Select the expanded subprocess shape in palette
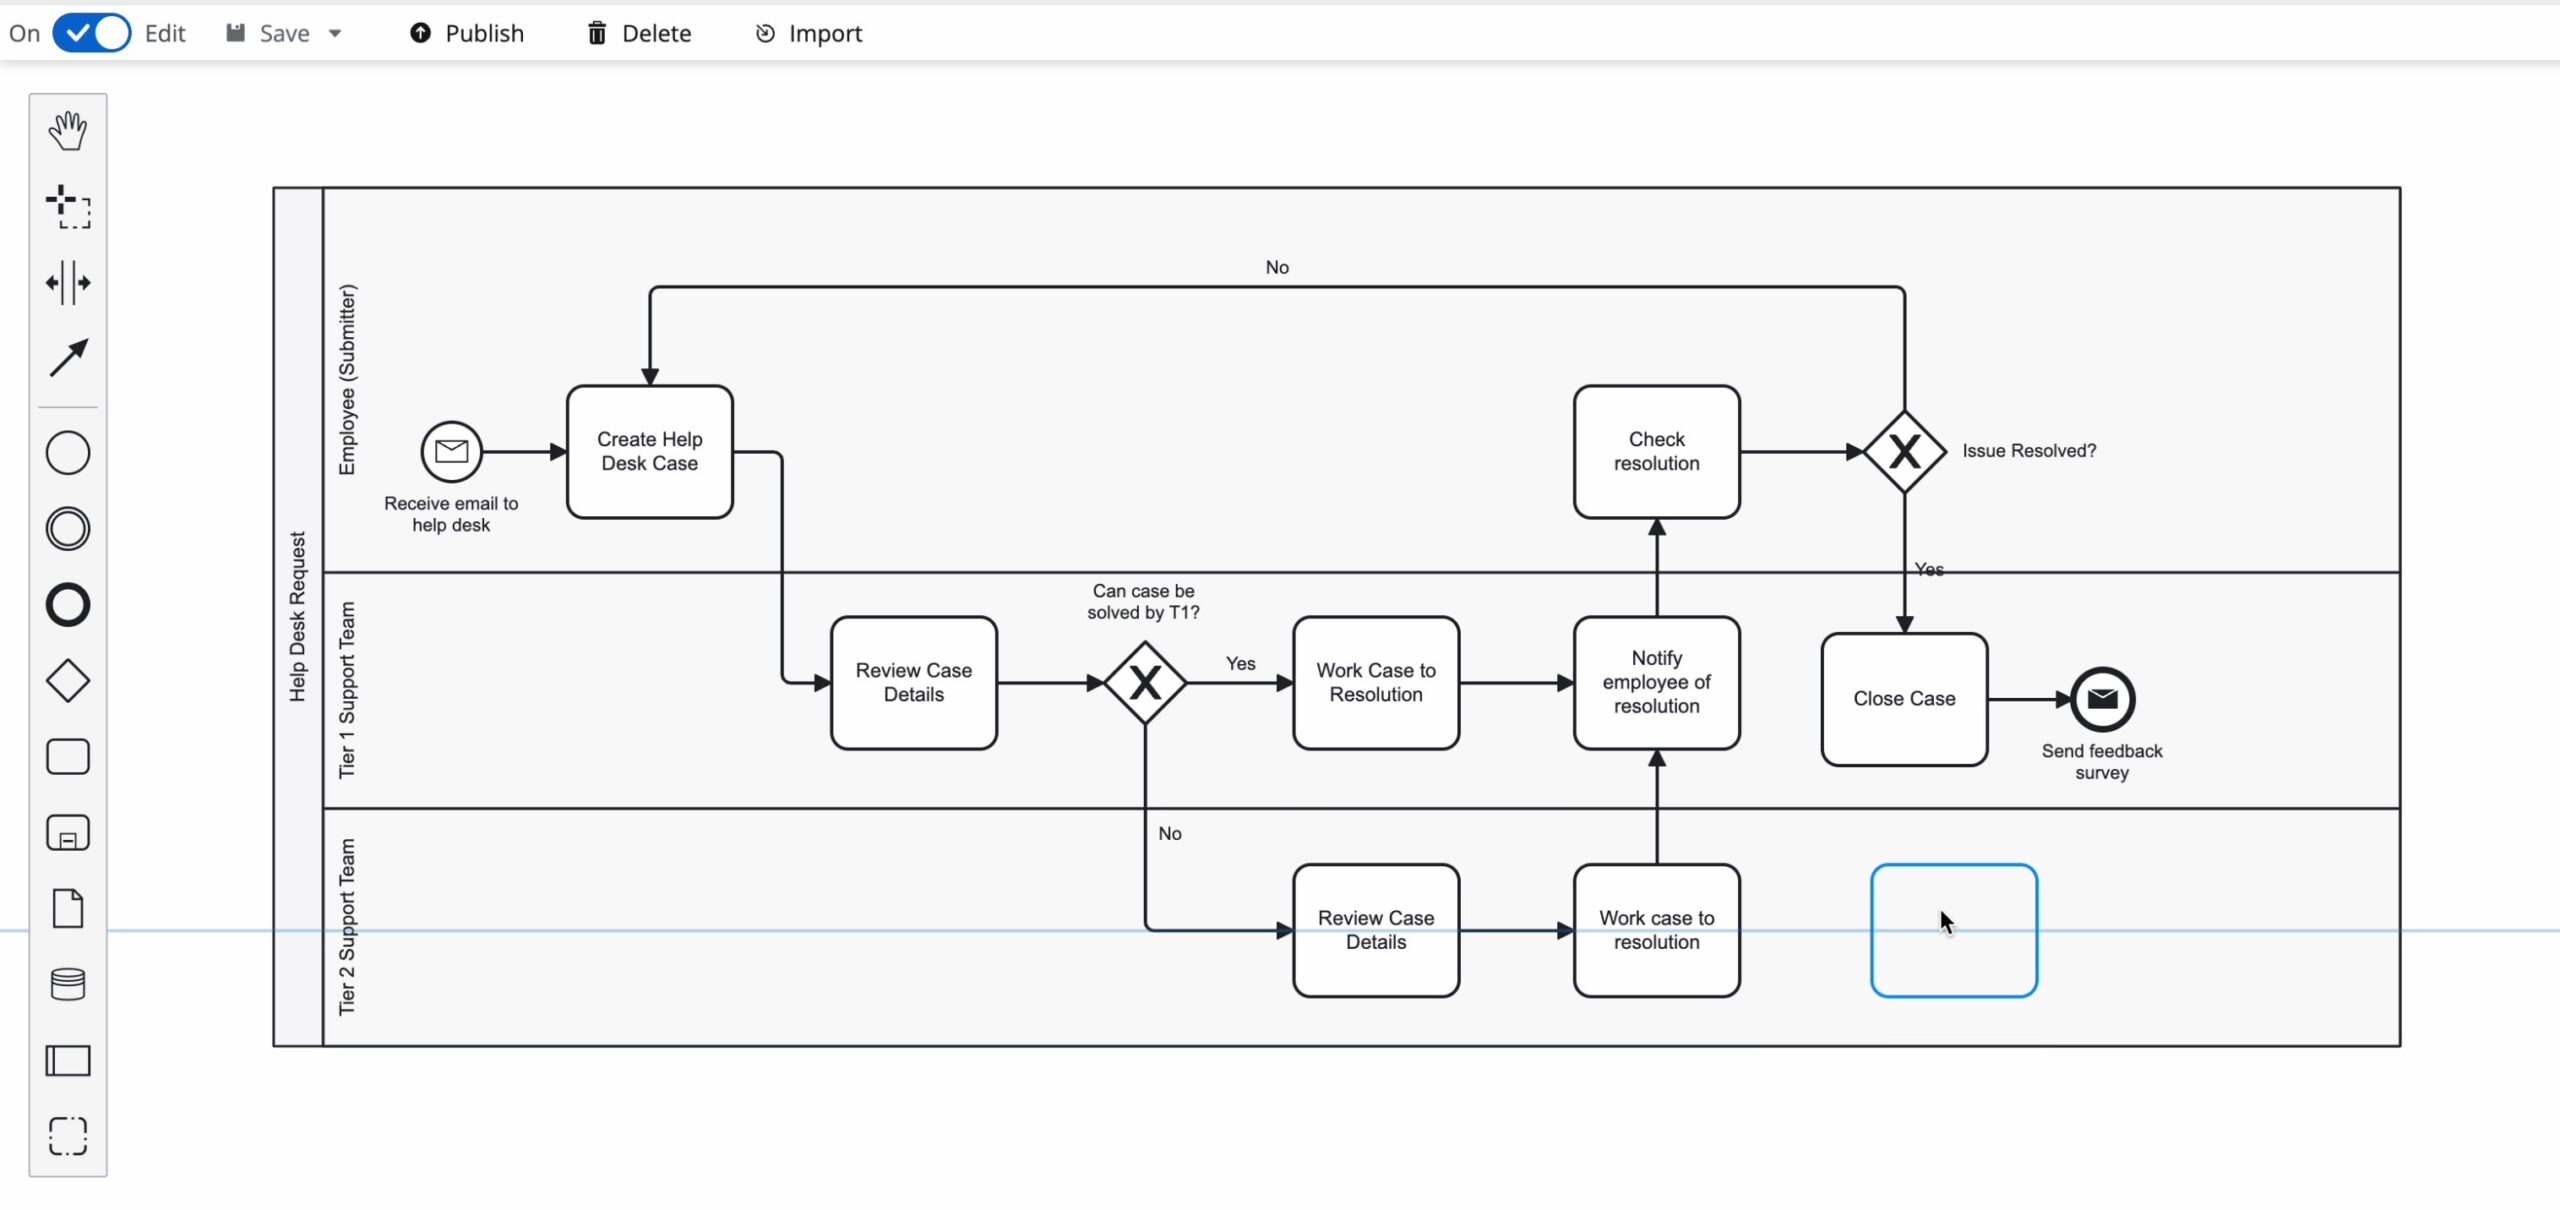 point(68,833)
